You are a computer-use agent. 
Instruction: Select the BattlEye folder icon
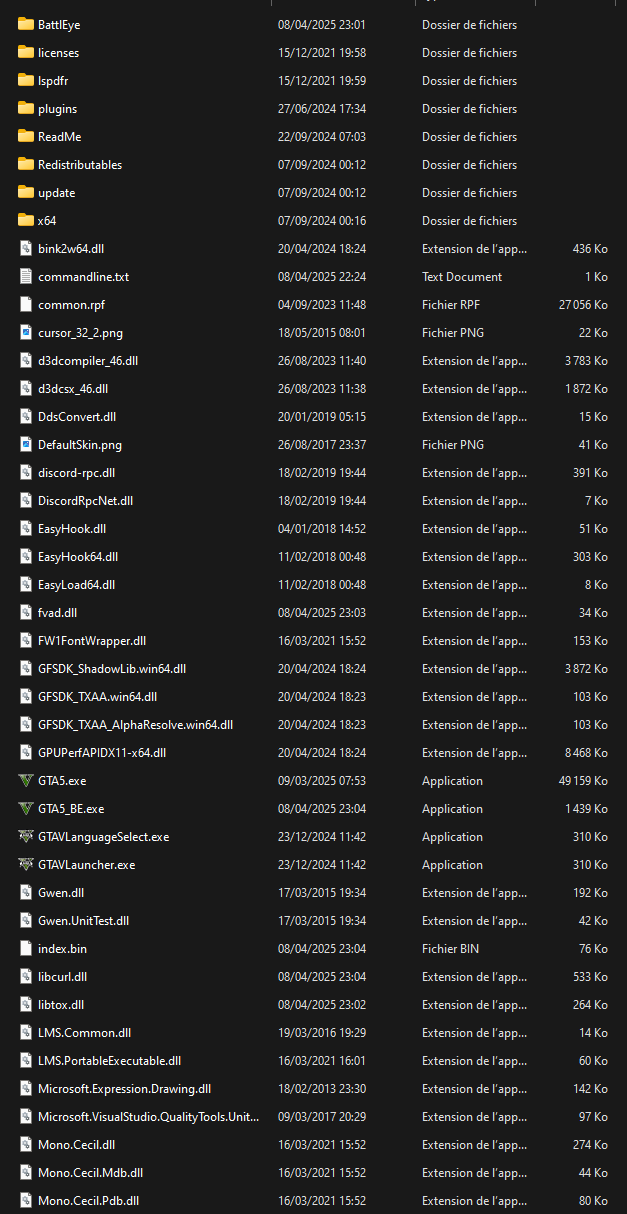(x=26, y=24)
